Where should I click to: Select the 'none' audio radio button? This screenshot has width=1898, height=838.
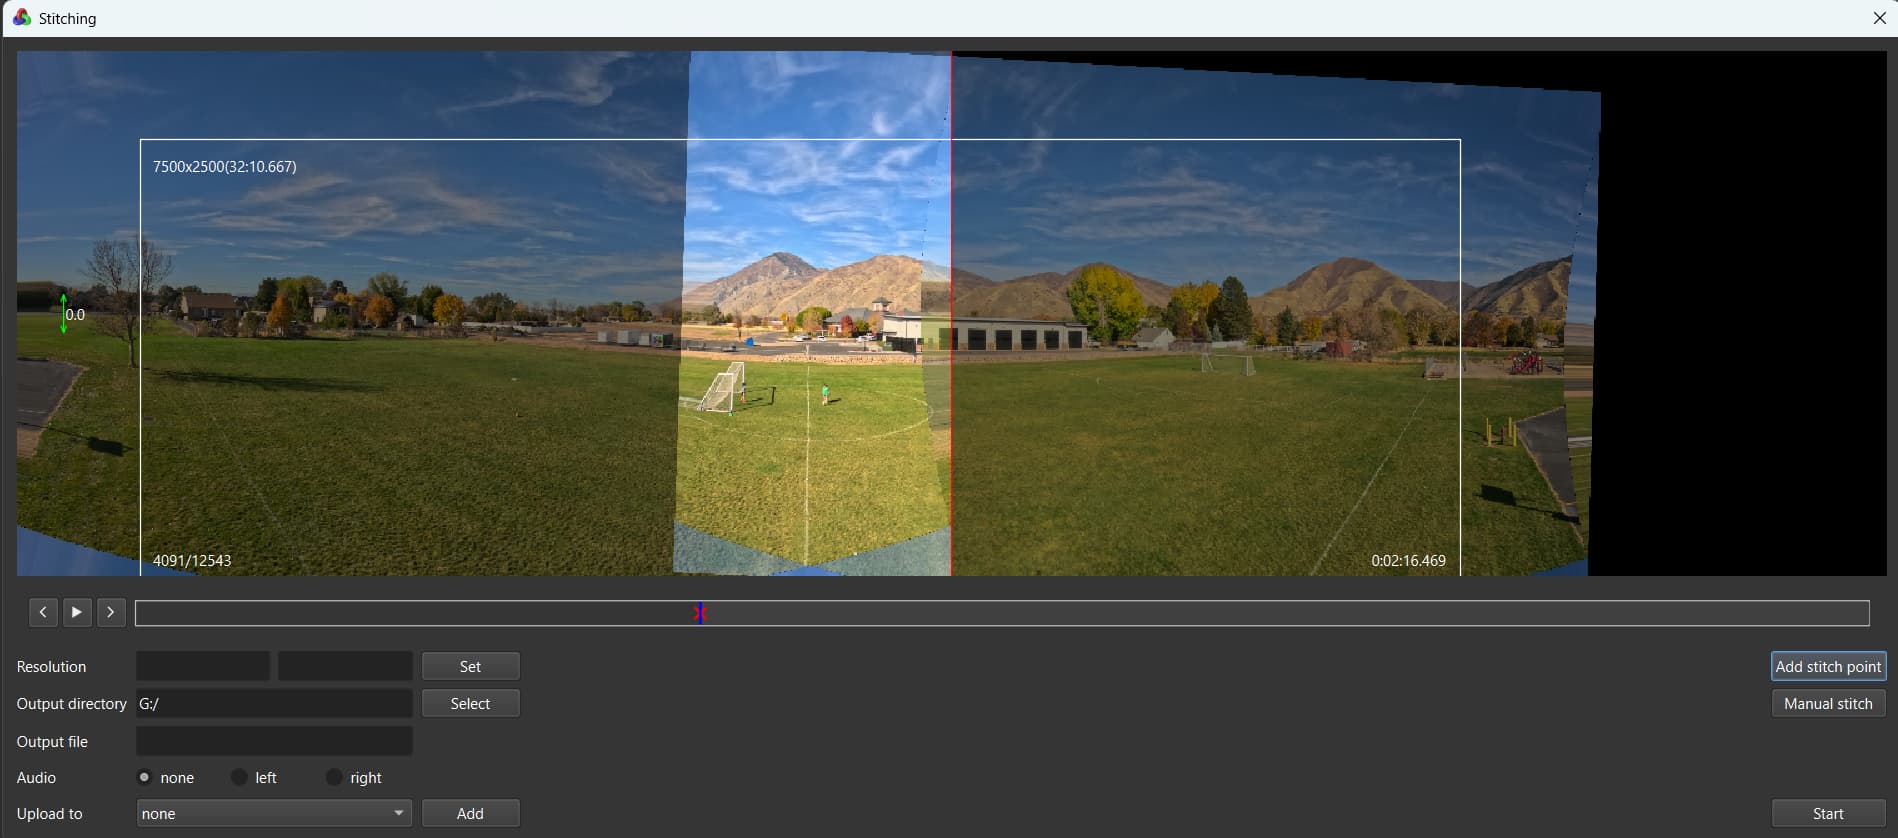145,777
